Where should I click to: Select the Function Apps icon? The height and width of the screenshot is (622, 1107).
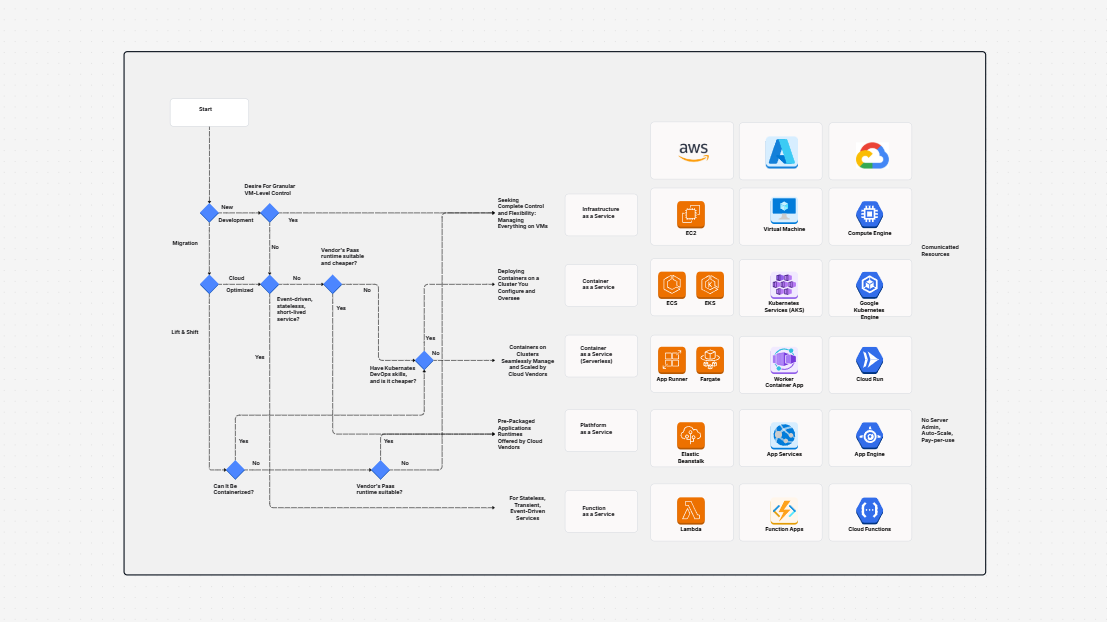[x=784, y=510]
